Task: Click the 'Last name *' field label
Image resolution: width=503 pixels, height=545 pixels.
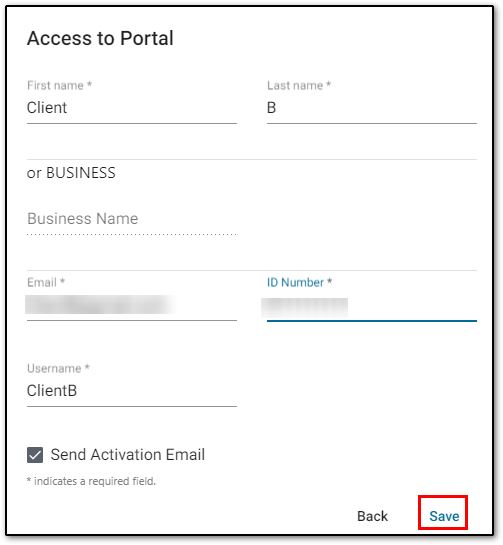Action: point(299,85)
